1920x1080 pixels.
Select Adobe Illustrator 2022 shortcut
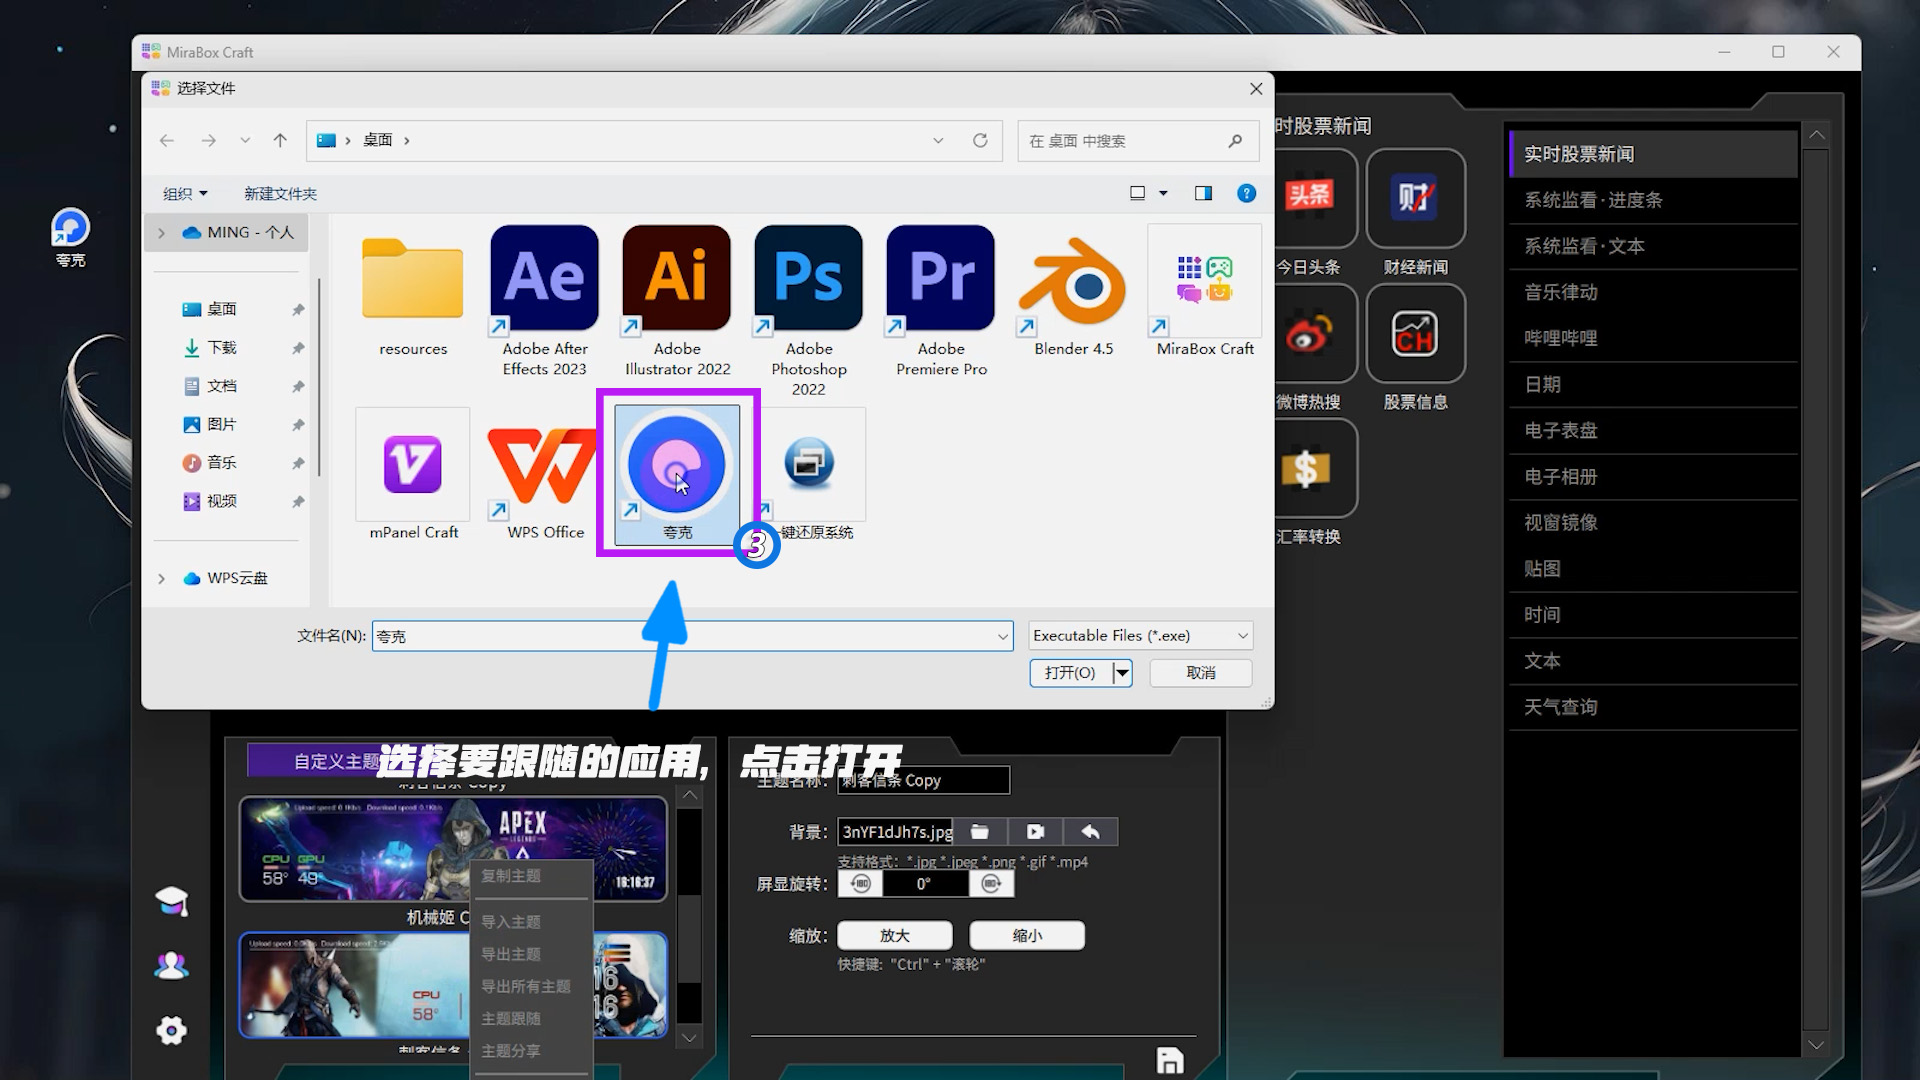click(x=677, y=302)
